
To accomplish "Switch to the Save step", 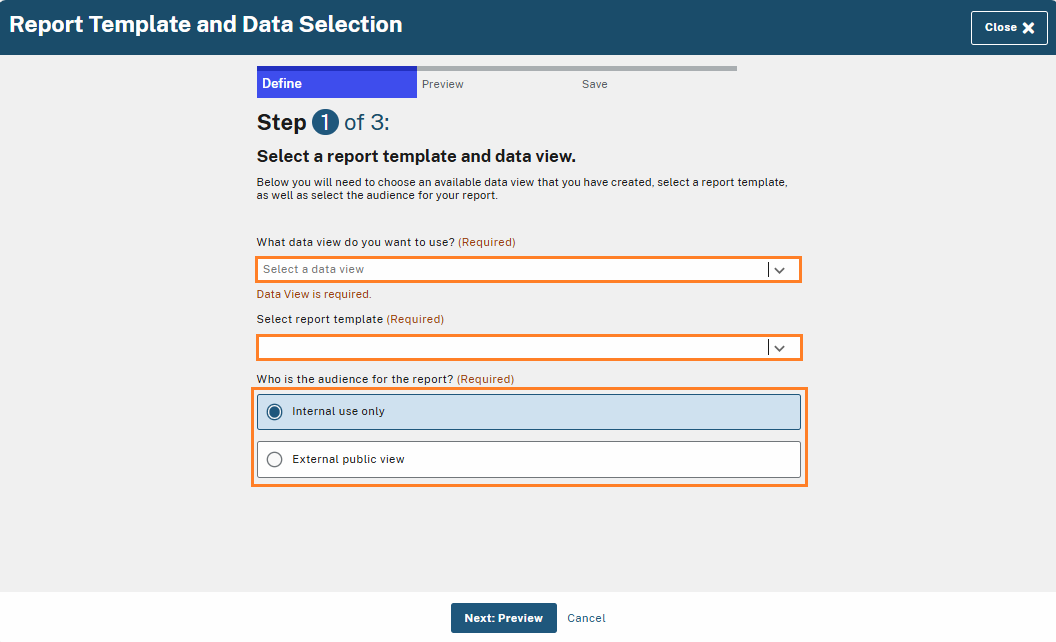I will (x=594, y=84).
